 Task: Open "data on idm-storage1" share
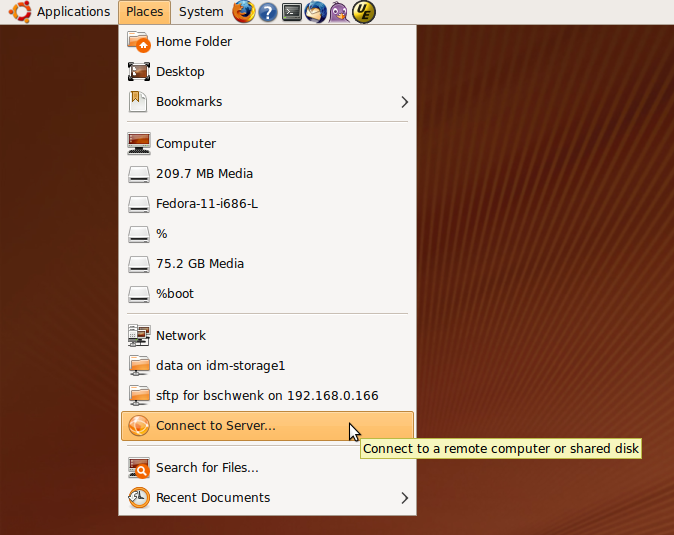[x=267, y=366]
